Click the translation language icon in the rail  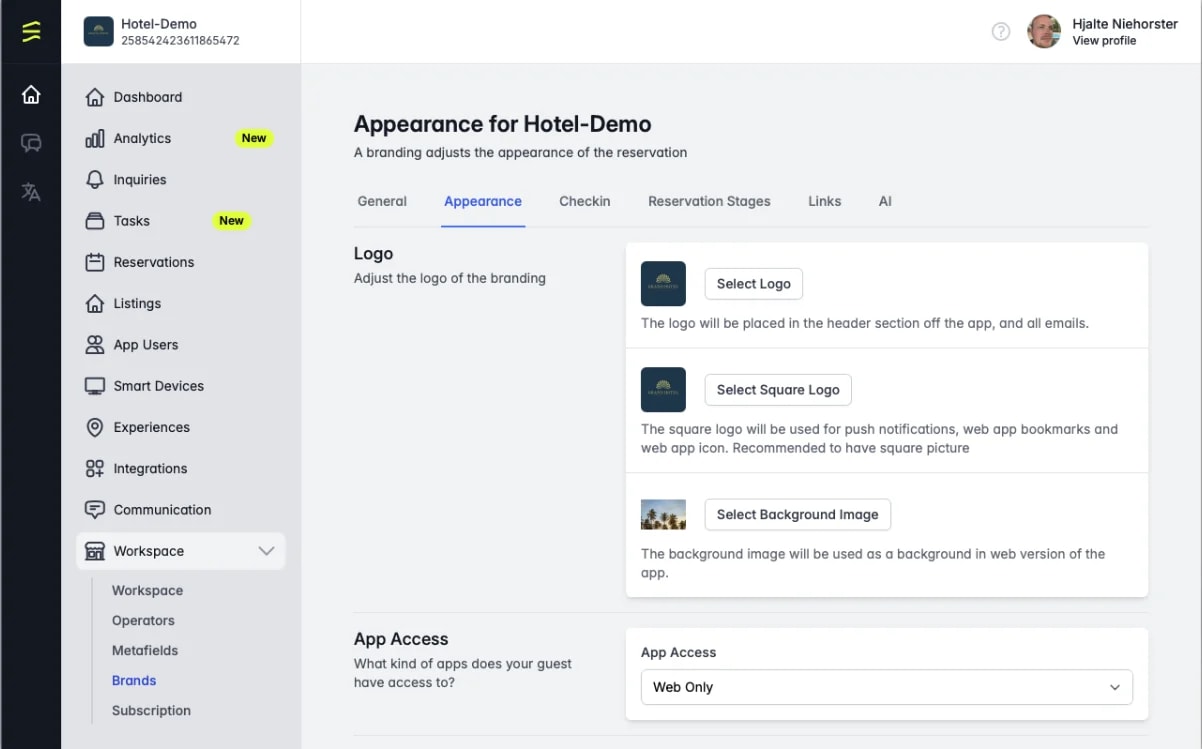(x=31, y=192)
